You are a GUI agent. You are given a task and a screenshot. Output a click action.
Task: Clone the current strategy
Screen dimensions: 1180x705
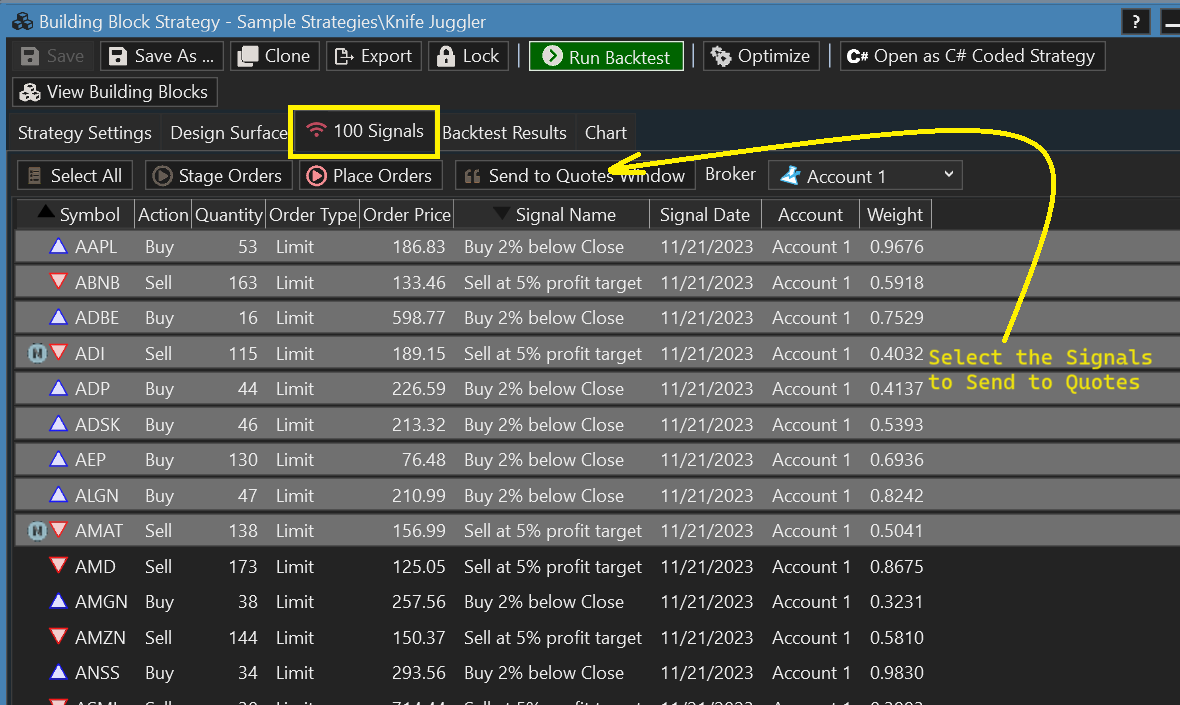click(x=275, y=57)
